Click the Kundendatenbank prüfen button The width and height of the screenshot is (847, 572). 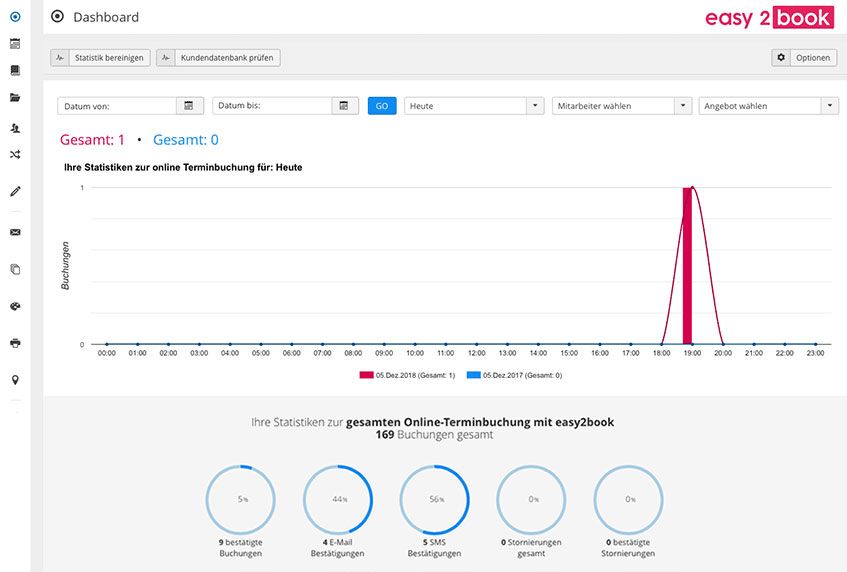point(218,58)
